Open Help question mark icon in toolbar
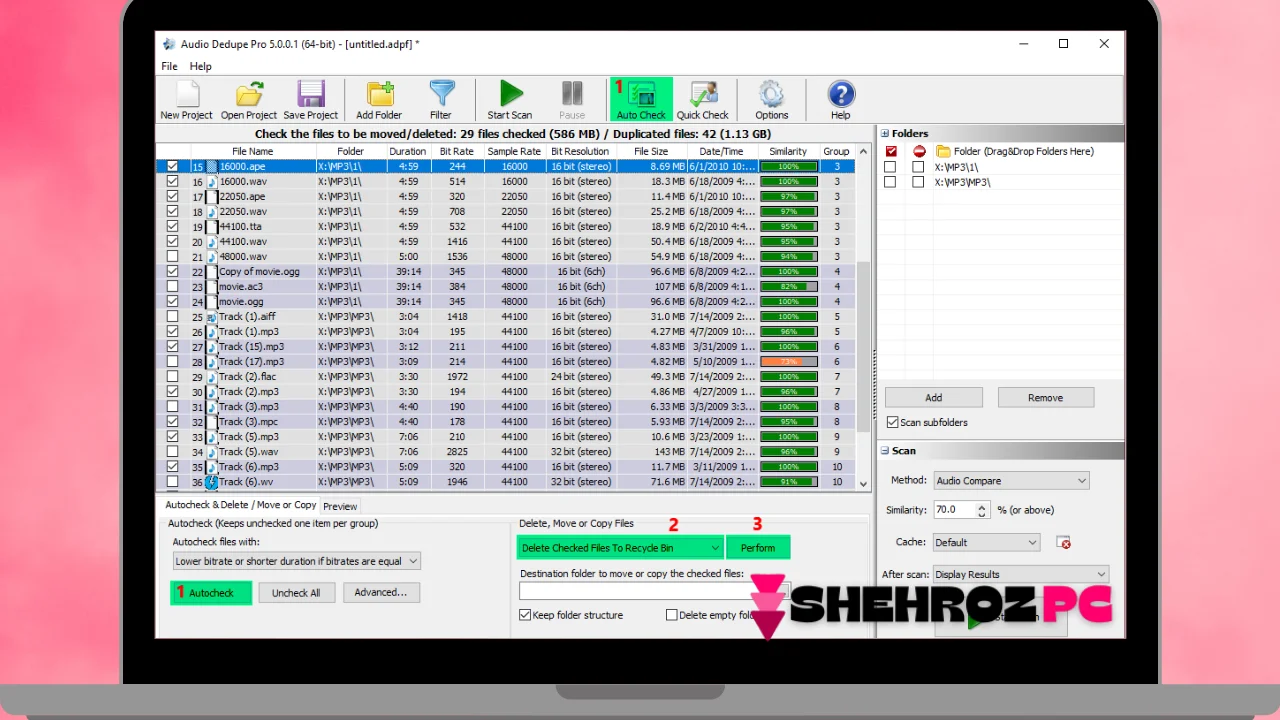The height and width of the screenshot is (720, 1280). (x=841, y=100)
